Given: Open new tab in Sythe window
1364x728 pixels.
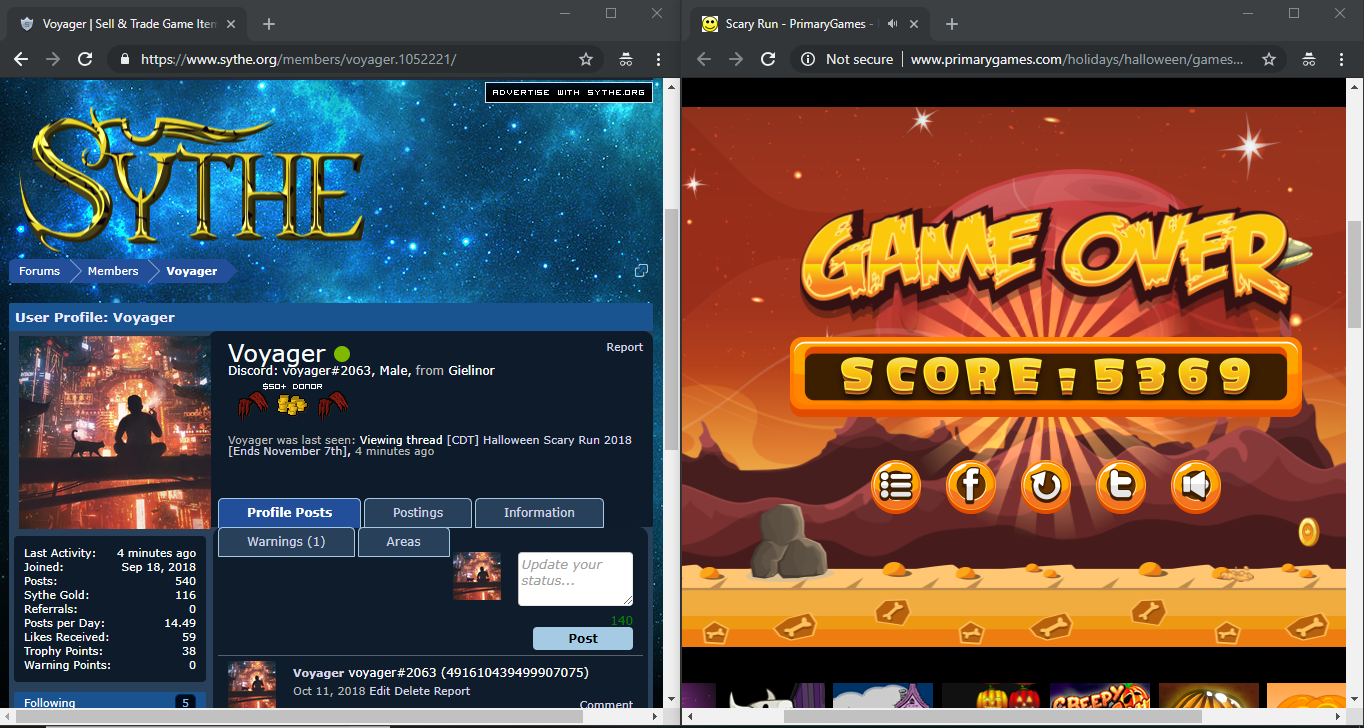Looking at the screenshot, I should pyautogui.click(x=268, y=23).
